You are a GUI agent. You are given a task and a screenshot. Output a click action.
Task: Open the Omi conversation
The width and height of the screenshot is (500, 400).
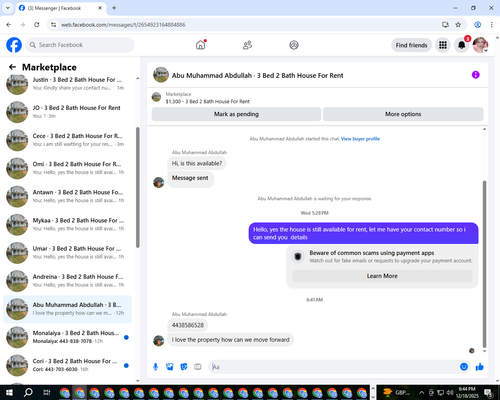coord(68,168)
